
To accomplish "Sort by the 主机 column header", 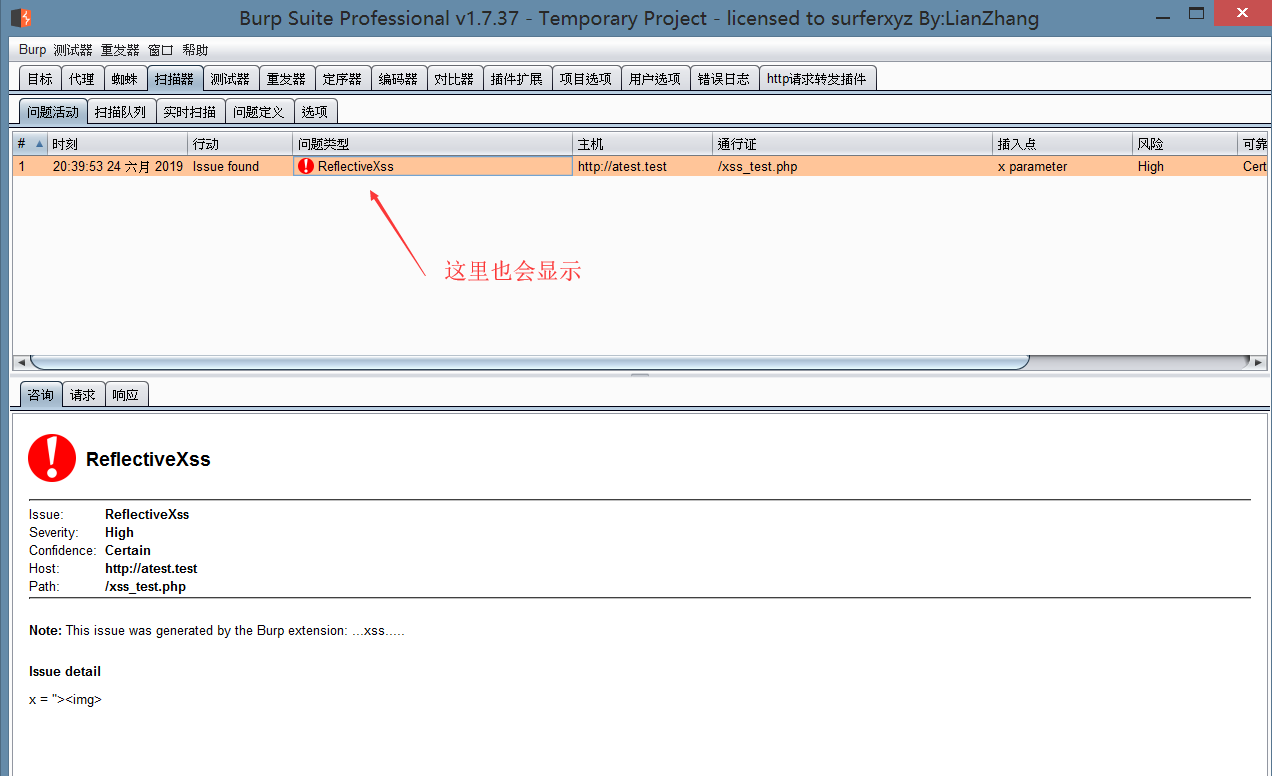I will (643, 144).
